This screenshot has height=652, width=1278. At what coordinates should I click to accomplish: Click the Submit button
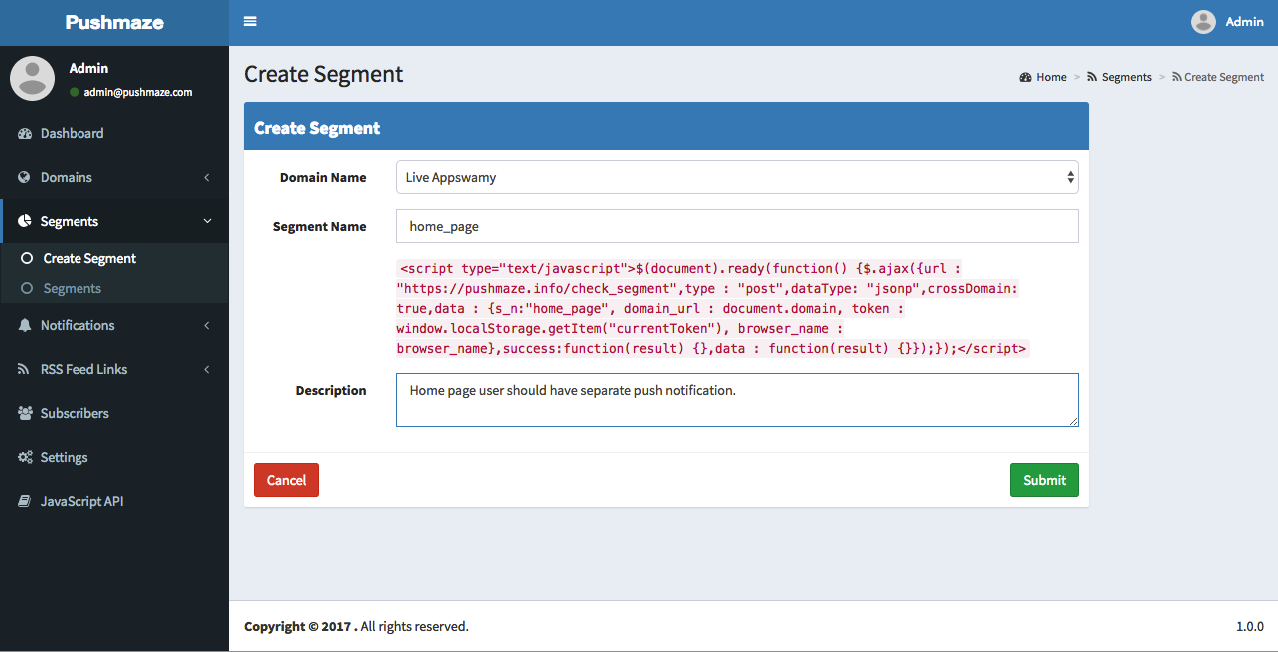1044,480
